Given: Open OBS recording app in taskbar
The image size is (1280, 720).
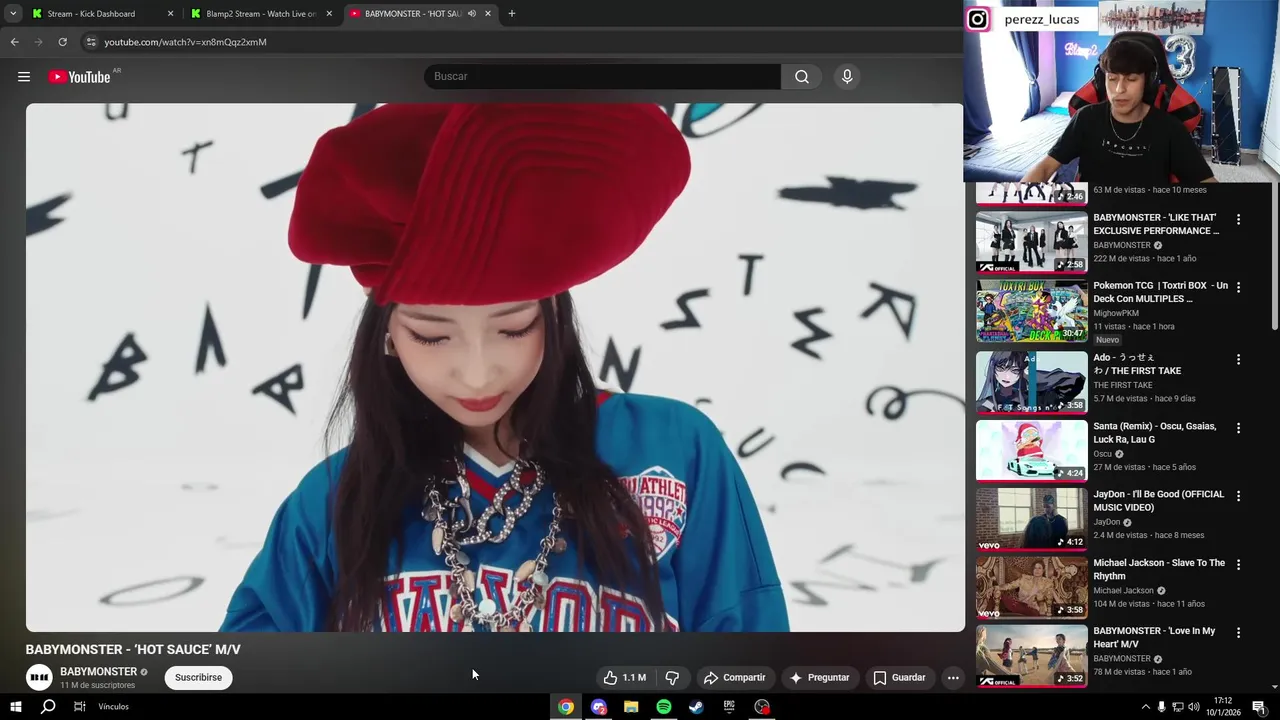Looking at the screenshot, I should [x=762, y=707].
